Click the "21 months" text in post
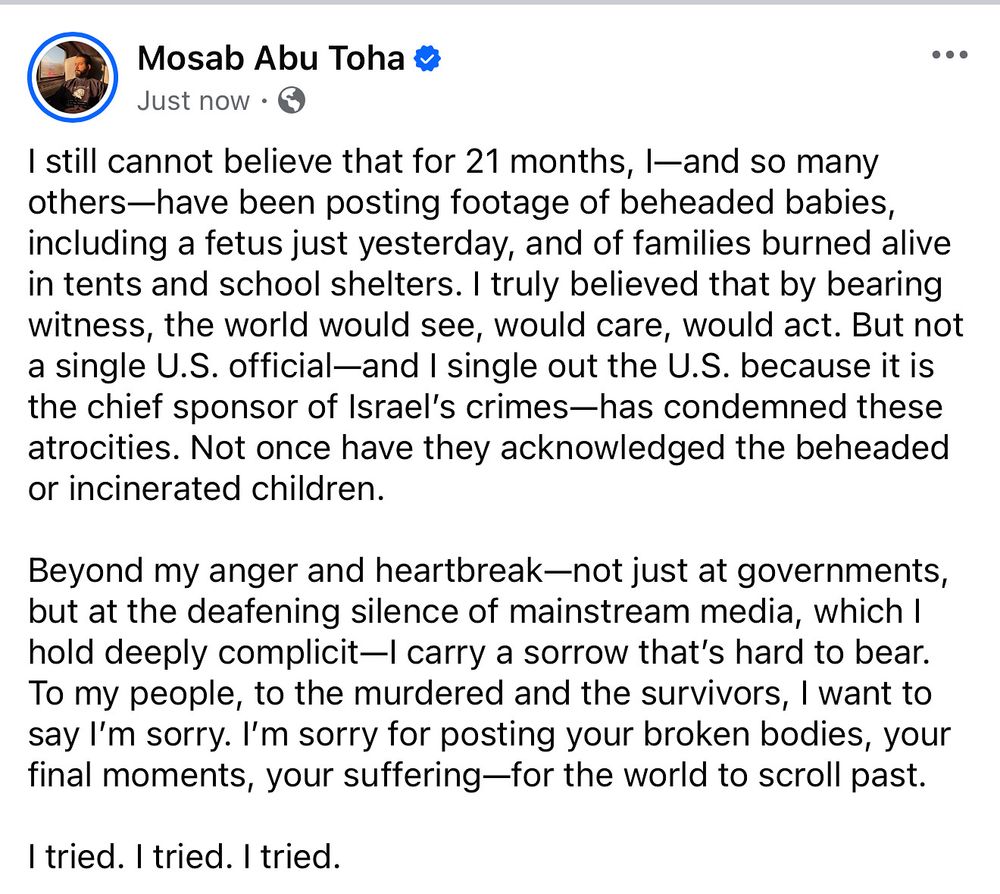Image resolution: width=1000 pixels, height=894 pixels. click(545, 161)
